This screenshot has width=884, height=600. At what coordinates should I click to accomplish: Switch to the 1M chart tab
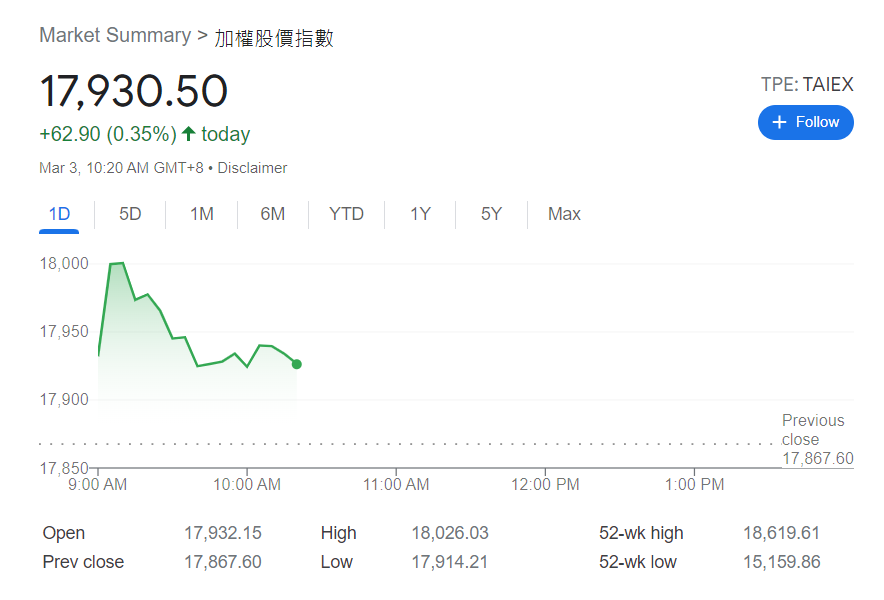(x=202, y=214)
